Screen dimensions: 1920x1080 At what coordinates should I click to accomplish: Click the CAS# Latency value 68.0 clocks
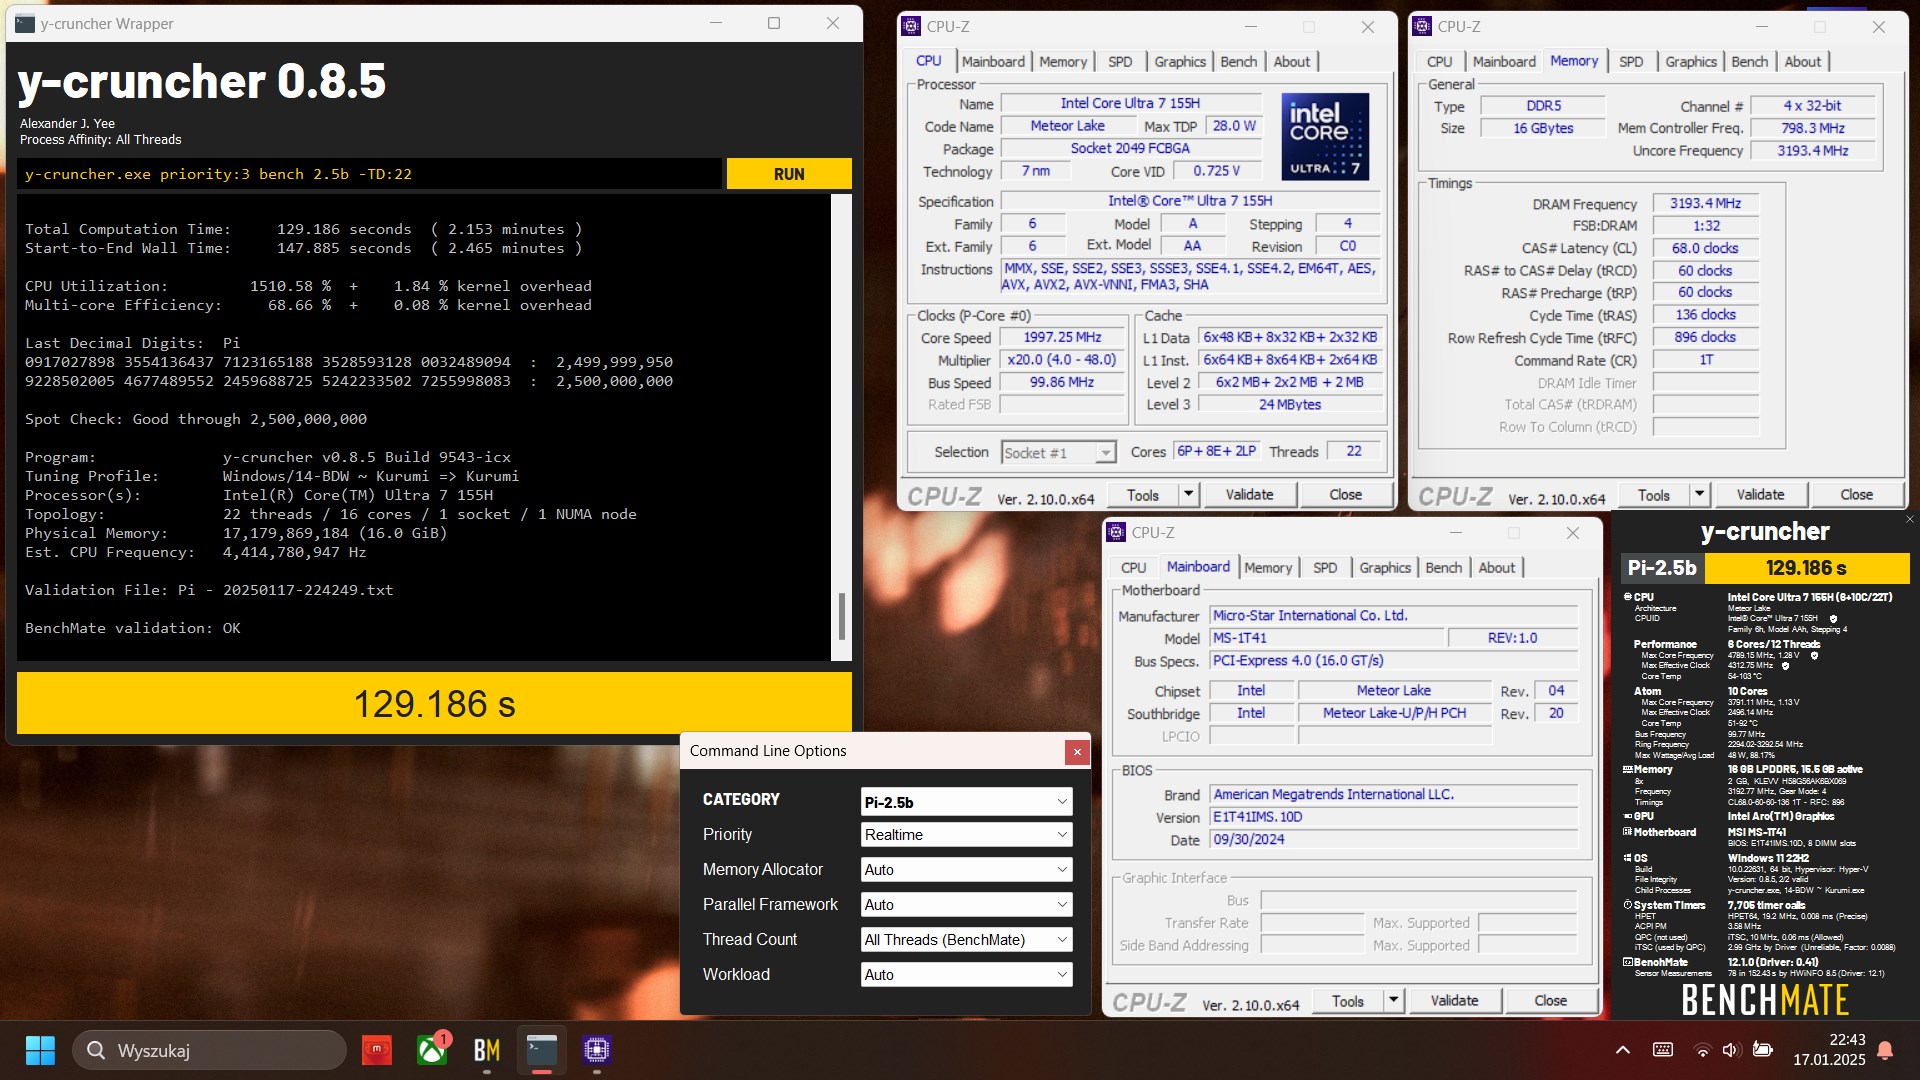click(1705, 248)
